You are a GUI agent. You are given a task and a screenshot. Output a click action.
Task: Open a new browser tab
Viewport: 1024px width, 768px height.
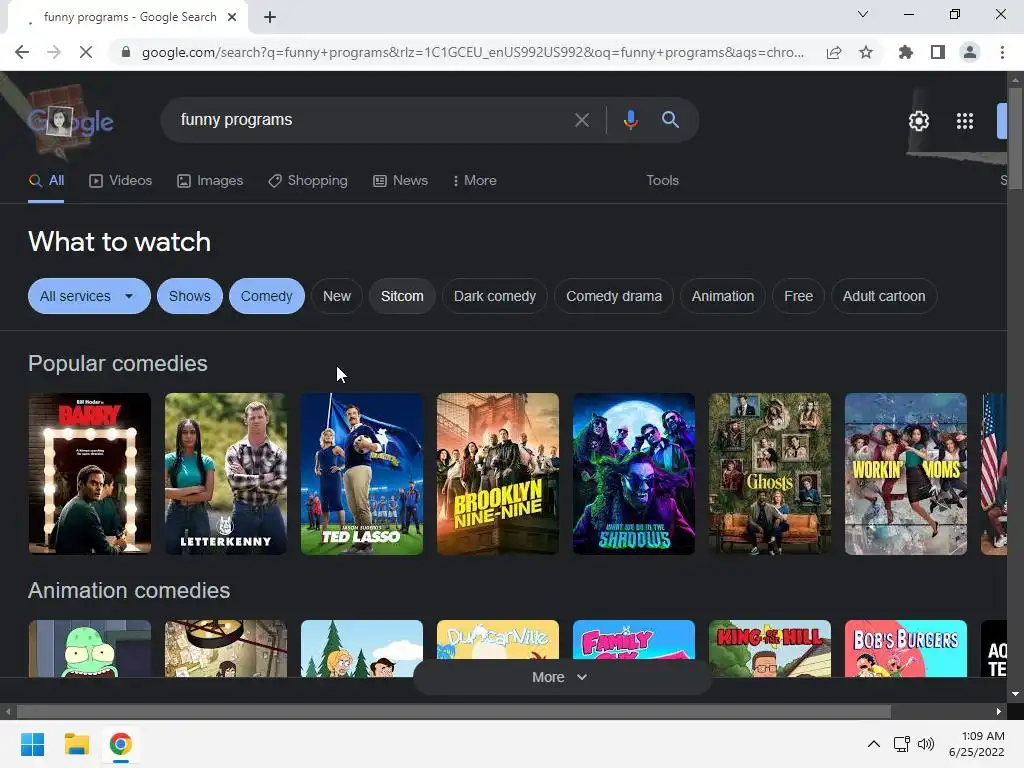click(270, 18)
